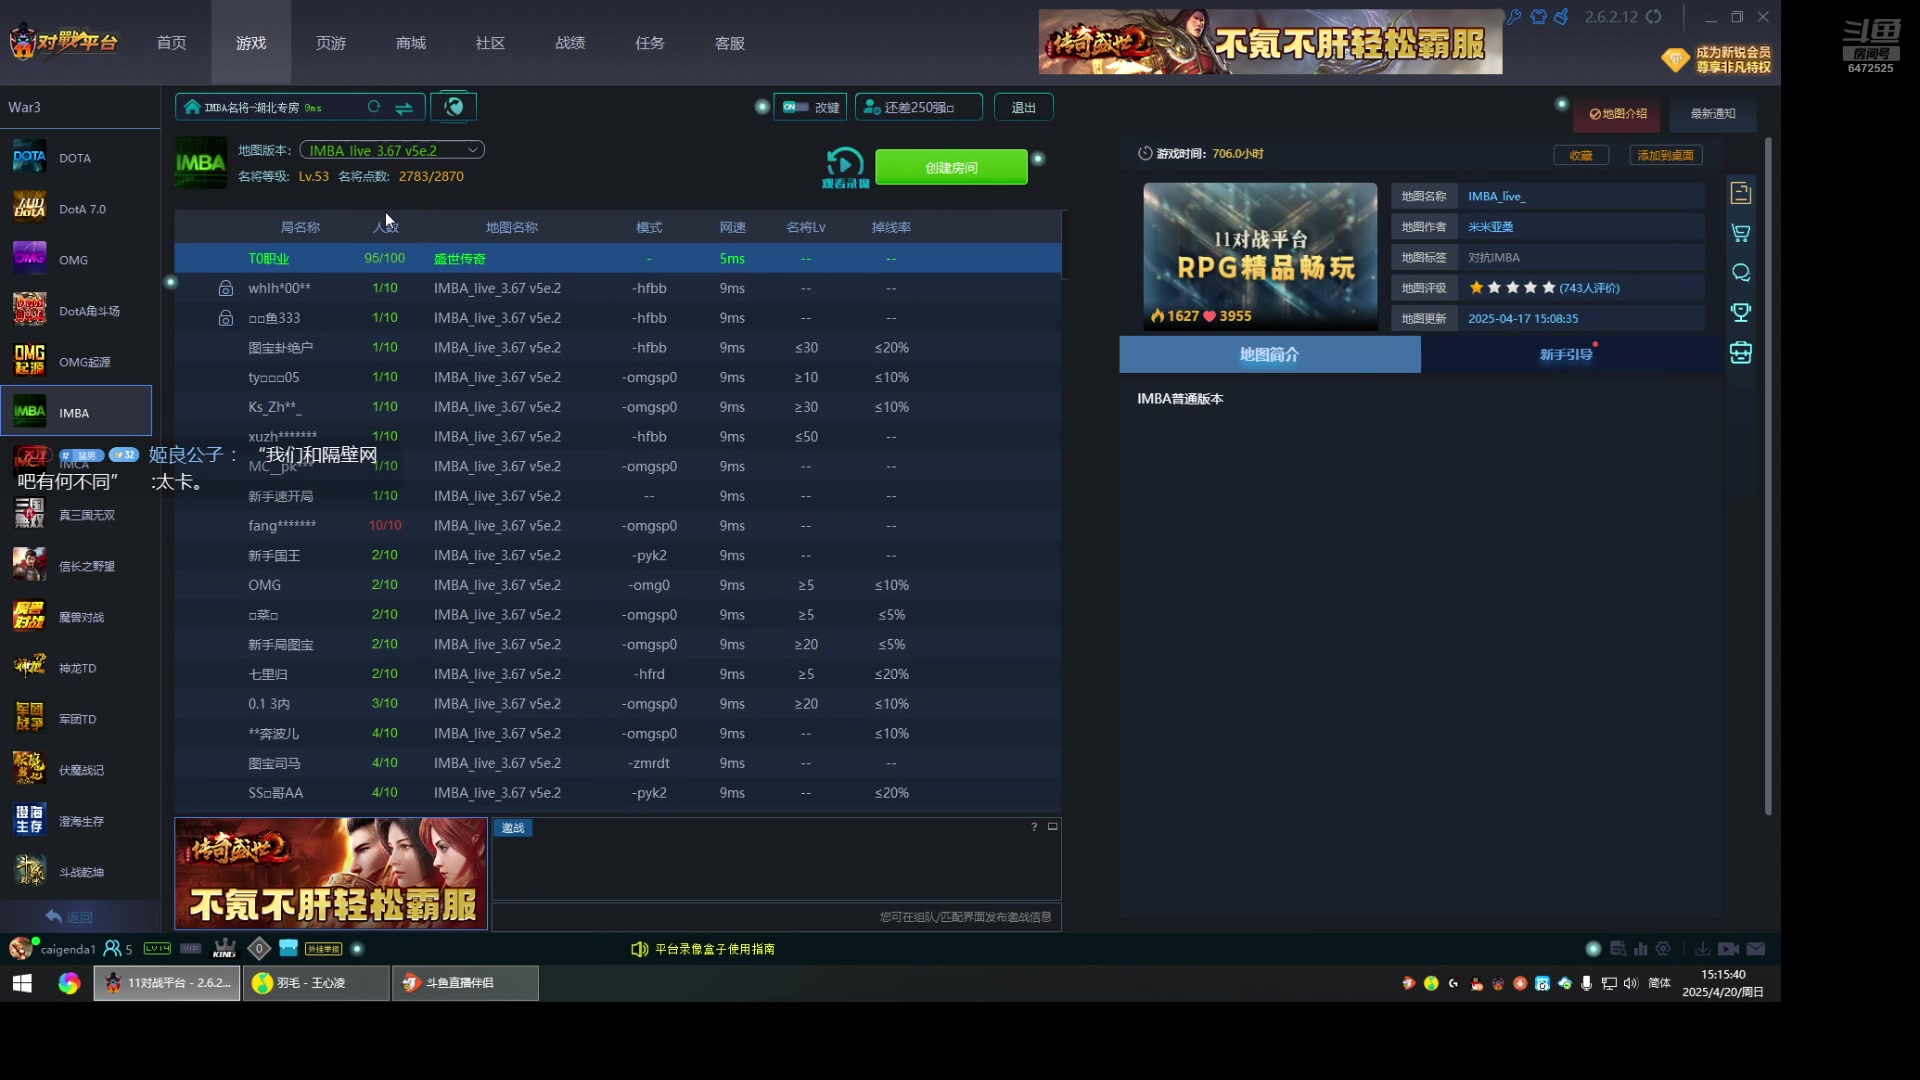Open the map author 米米亚桑 link
This screenshot has height=1080, width=1920.
click(1490, 227)
